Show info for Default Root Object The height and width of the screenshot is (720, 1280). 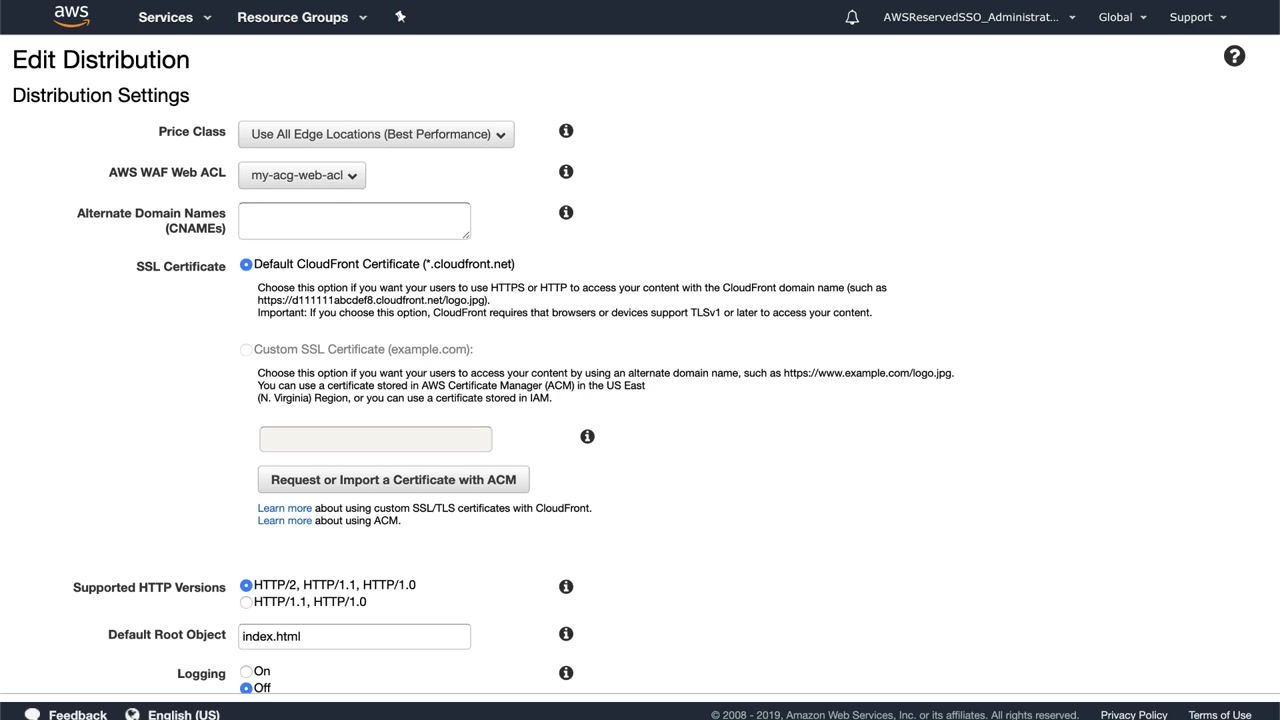[x=566, y=634]
